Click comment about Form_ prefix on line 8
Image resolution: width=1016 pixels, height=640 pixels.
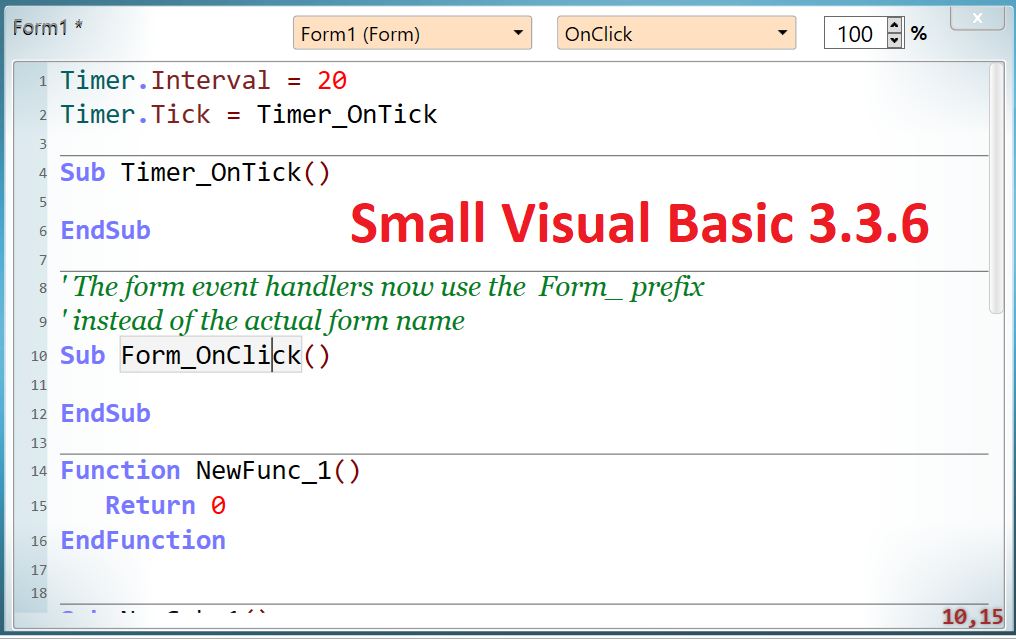[382, 287]
